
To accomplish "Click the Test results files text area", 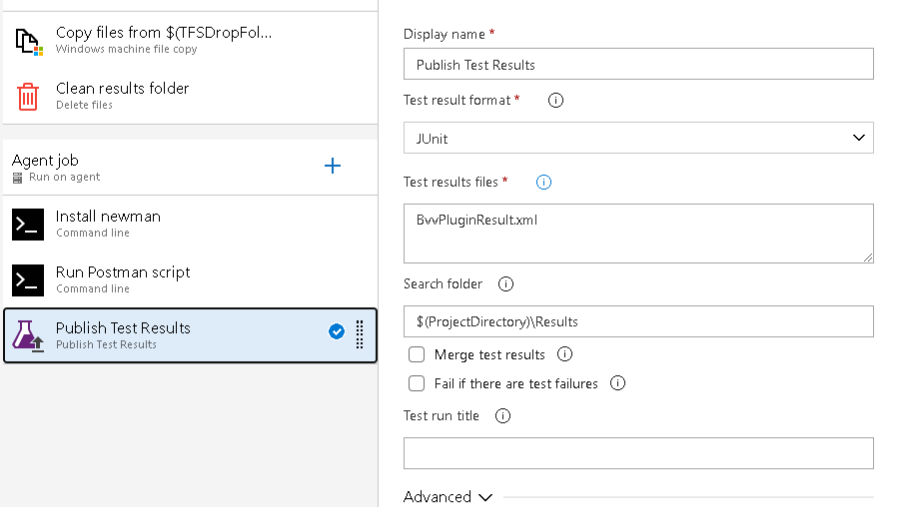I will (x=638, y=233).
